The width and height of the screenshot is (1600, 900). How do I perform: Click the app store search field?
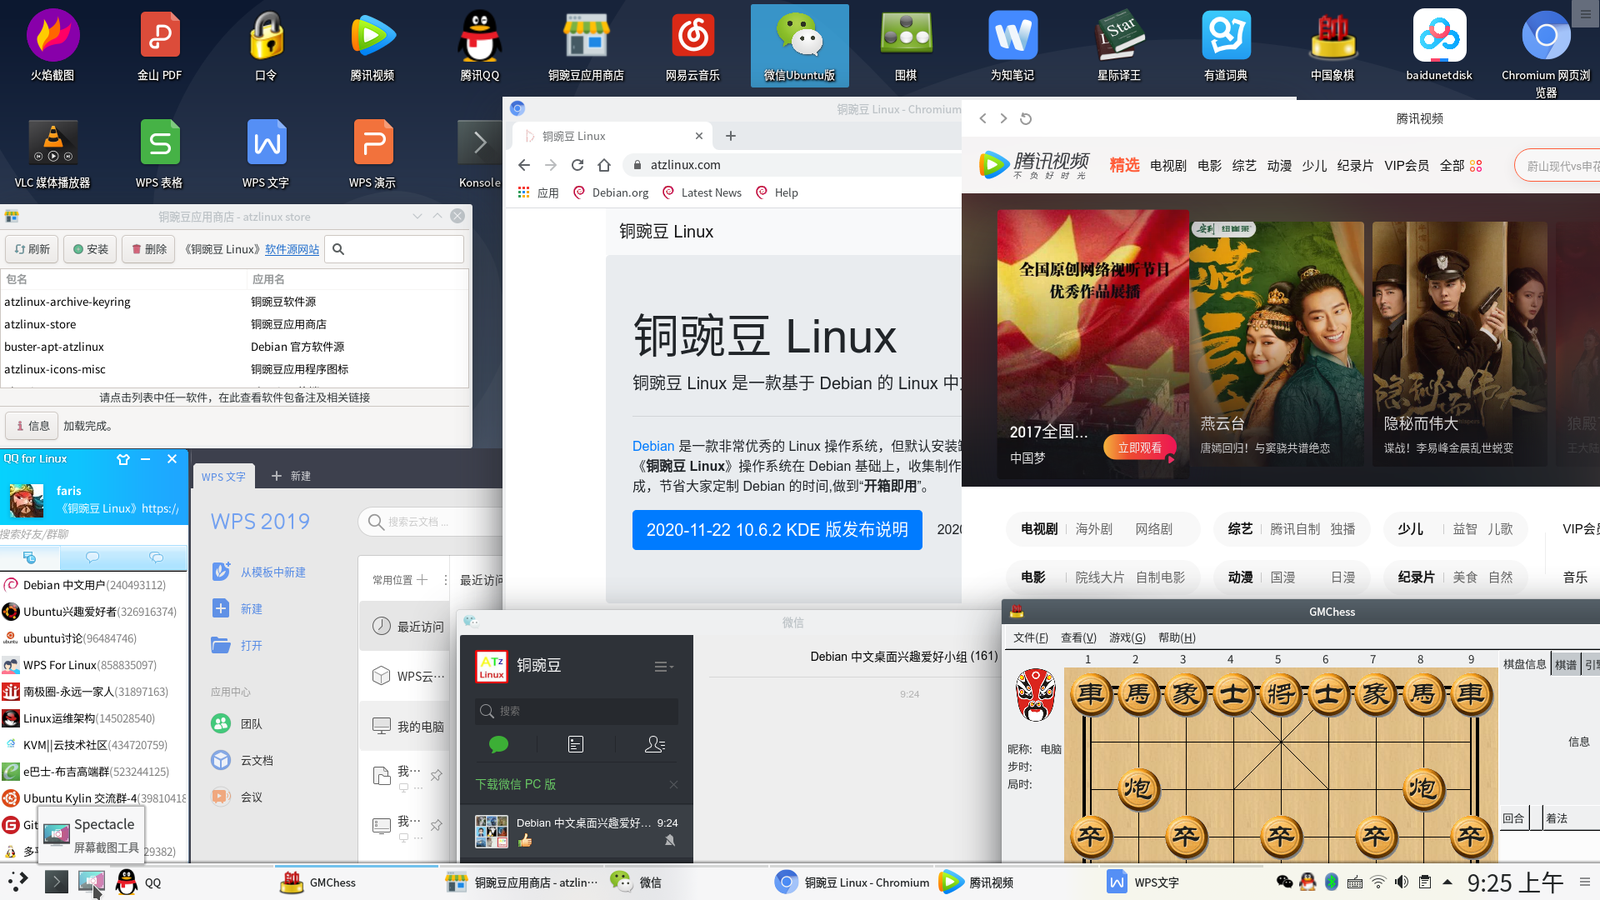click(396, 249)
